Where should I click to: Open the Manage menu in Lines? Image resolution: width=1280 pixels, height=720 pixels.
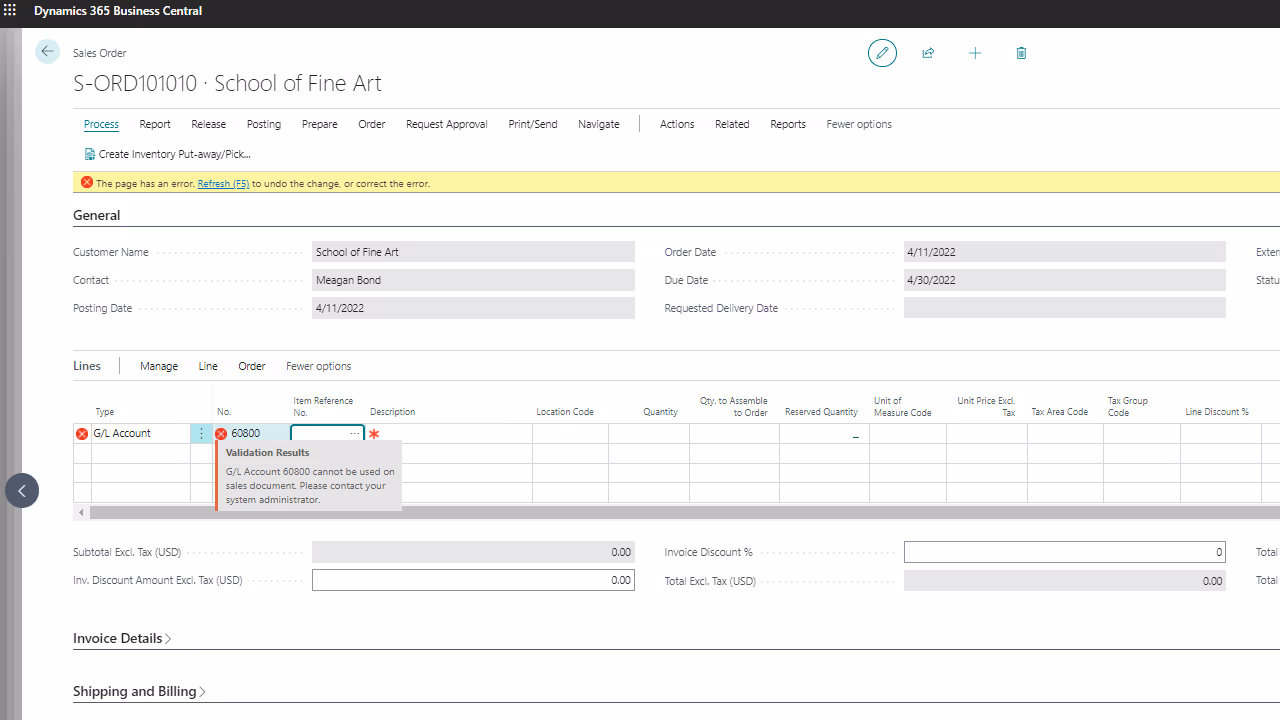coord(159,366)
